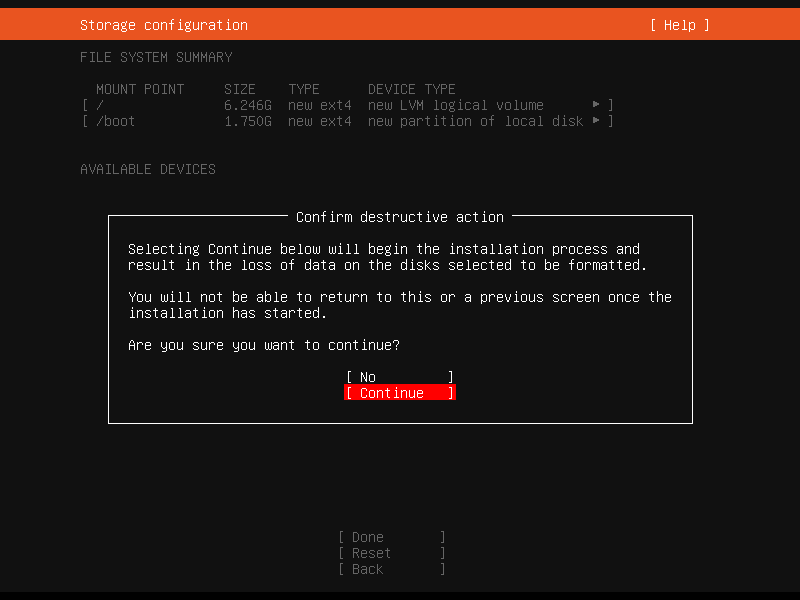Viewport: 800px width, 600px height.
Task: Click the 'new partition of local disk' text
Action: click(x=475, y=121)
